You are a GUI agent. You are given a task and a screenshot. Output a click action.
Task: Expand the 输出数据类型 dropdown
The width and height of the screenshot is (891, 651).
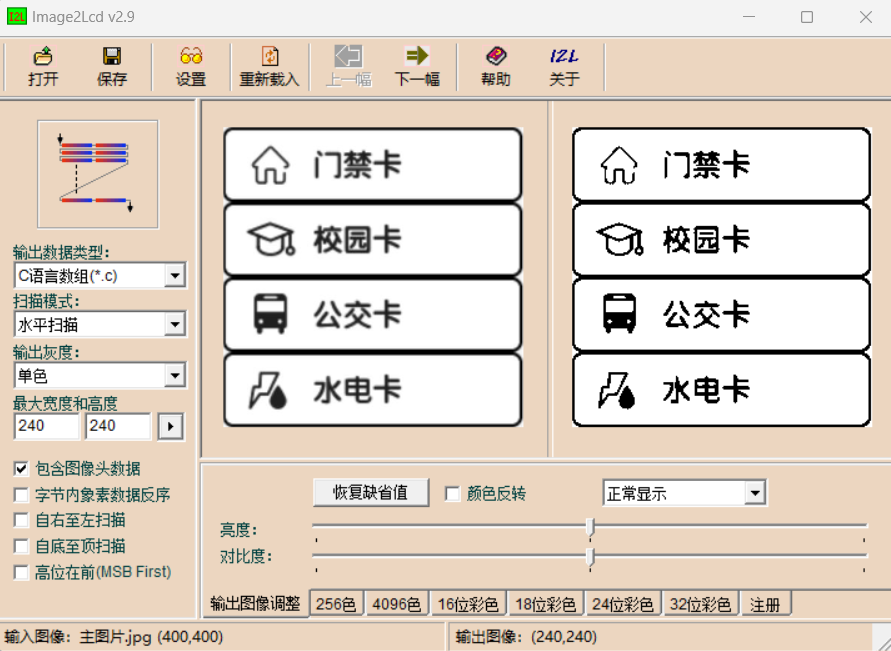click(x=175, y=276)
